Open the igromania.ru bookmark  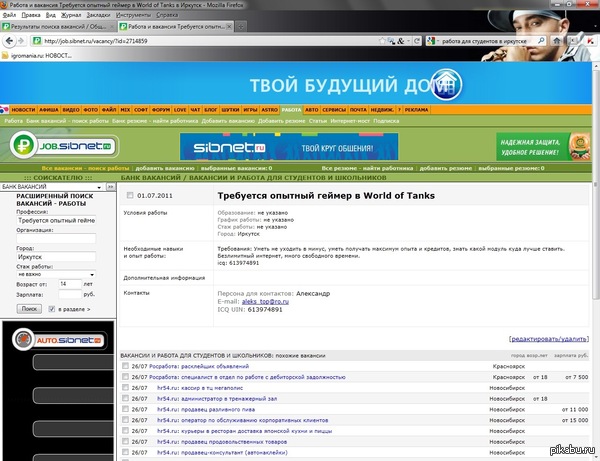37,55
